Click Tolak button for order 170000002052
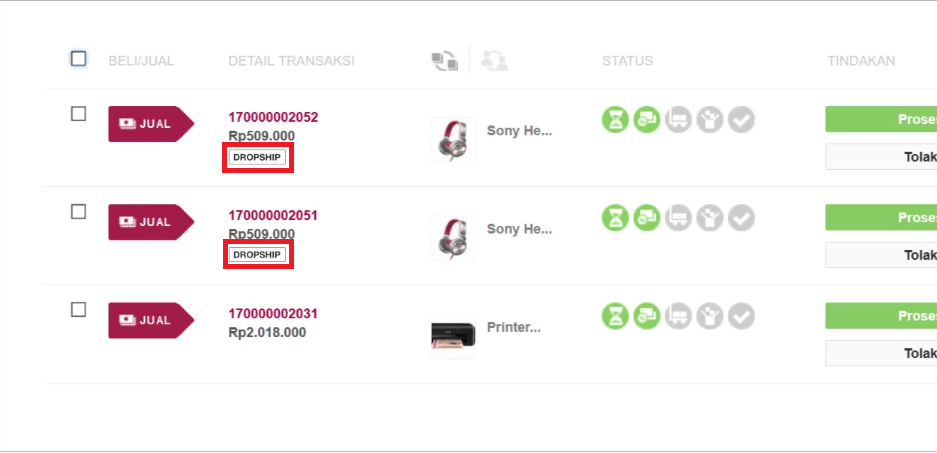Image resolution: width=937 pixels, height=453 pixels. (881, 157)
